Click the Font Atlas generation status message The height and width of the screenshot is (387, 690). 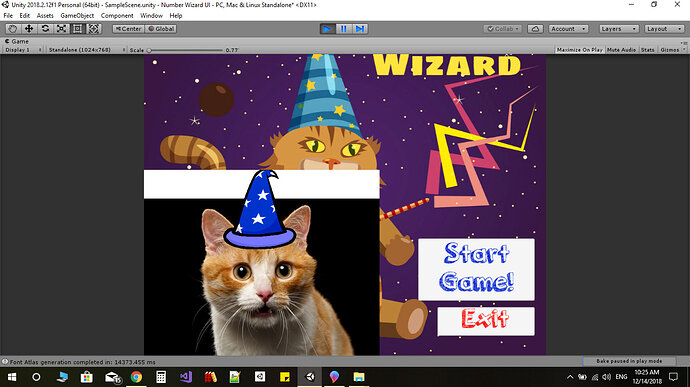pyautogui.click(x=83, y=362)
